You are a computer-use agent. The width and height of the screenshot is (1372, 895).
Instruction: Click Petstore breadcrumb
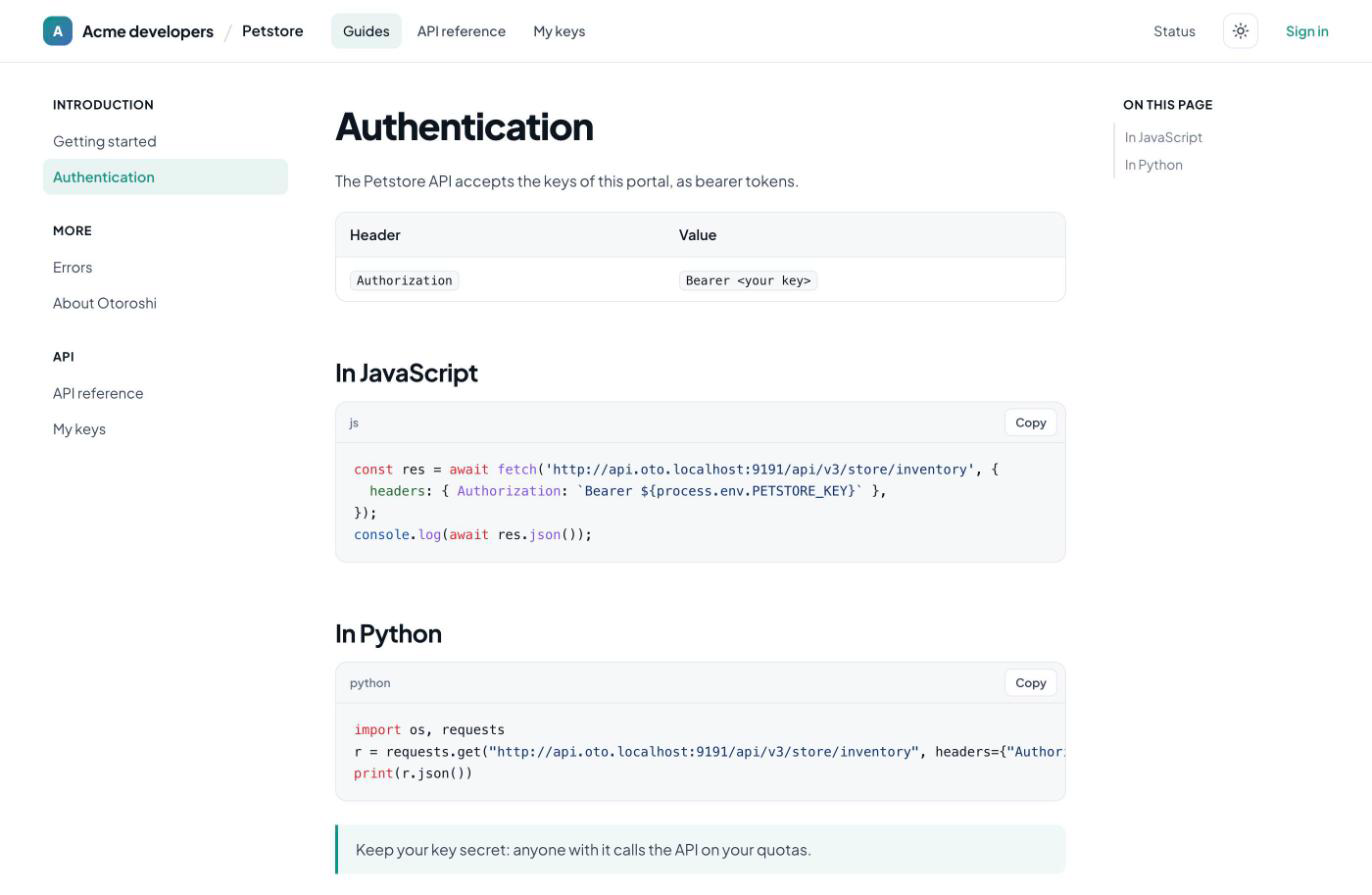[x=272, y=31]
